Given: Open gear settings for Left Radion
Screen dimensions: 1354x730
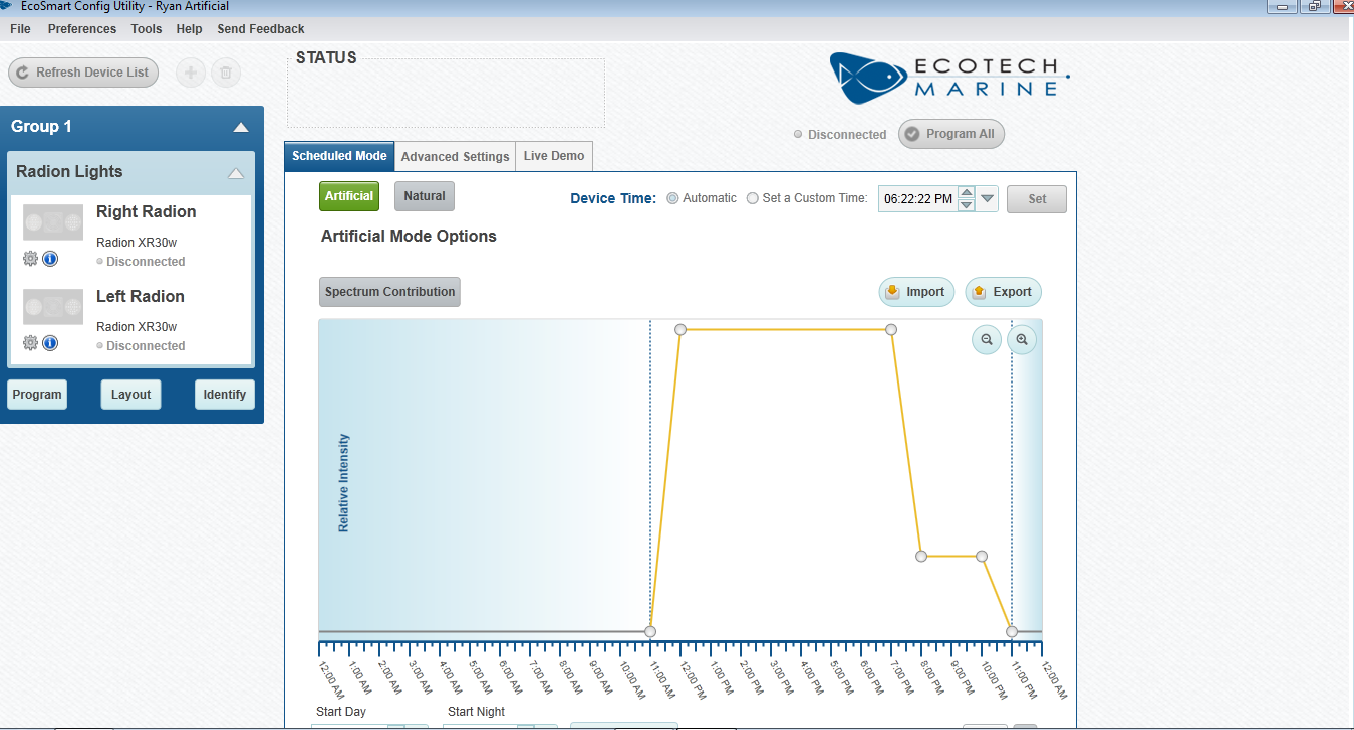Looking at the screenshot, I should point(30,343).
